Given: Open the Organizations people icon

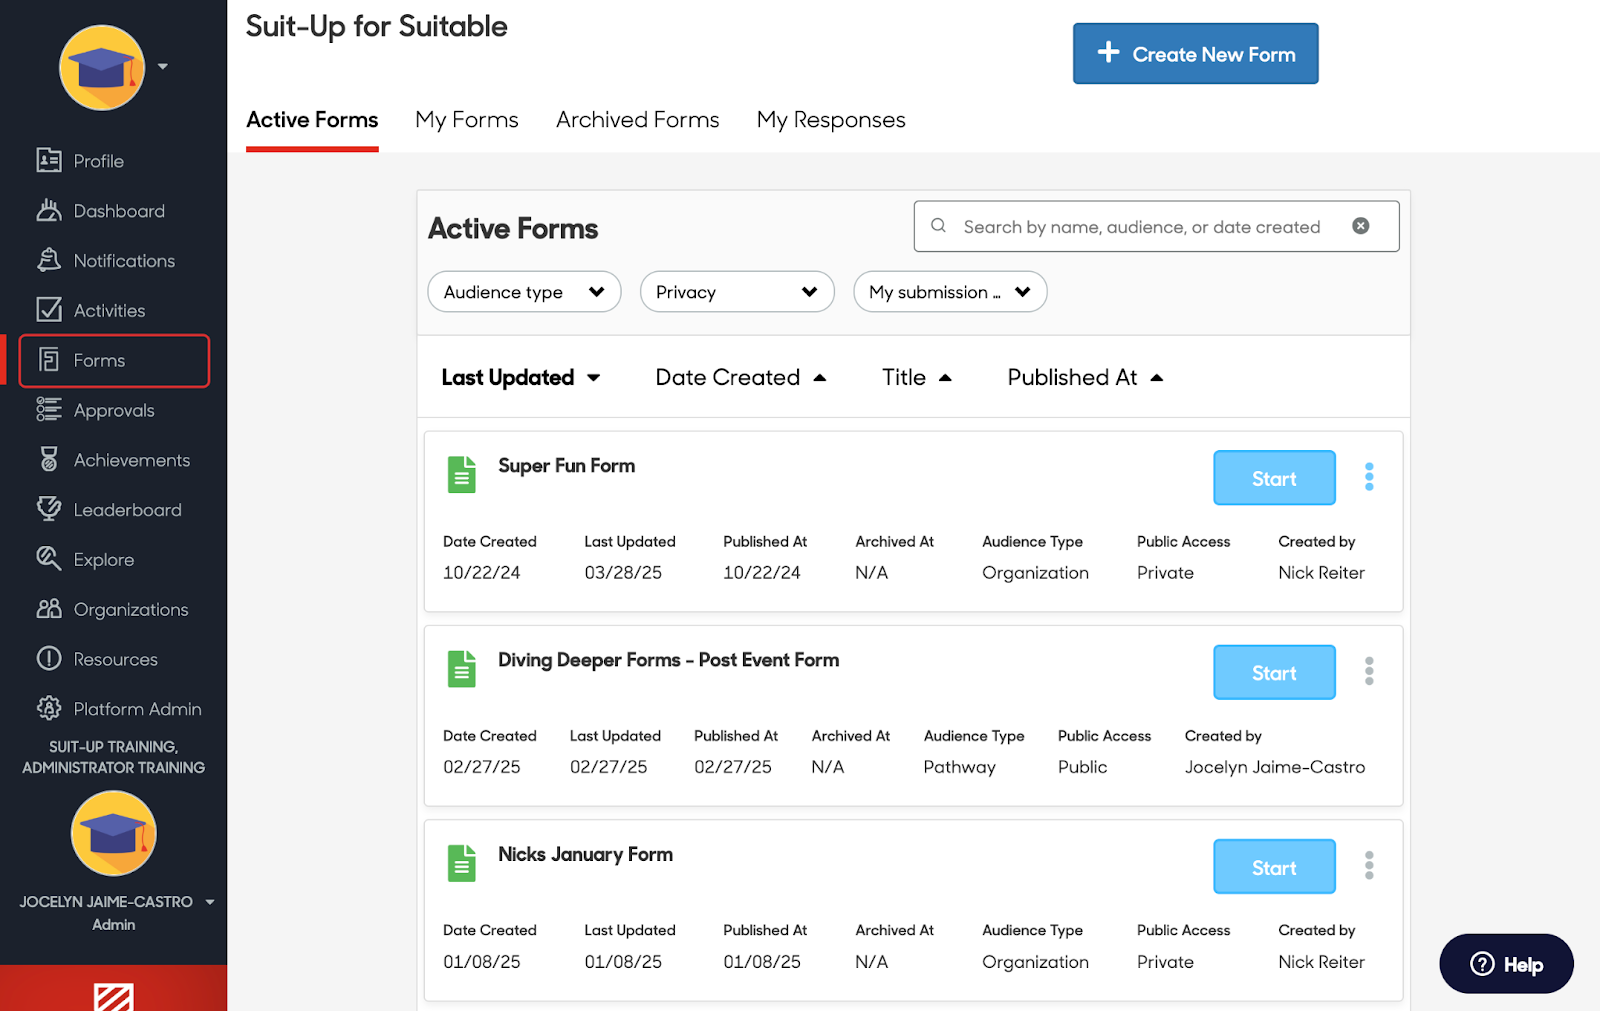Looking at the screenshot, I should click(49, 609).
